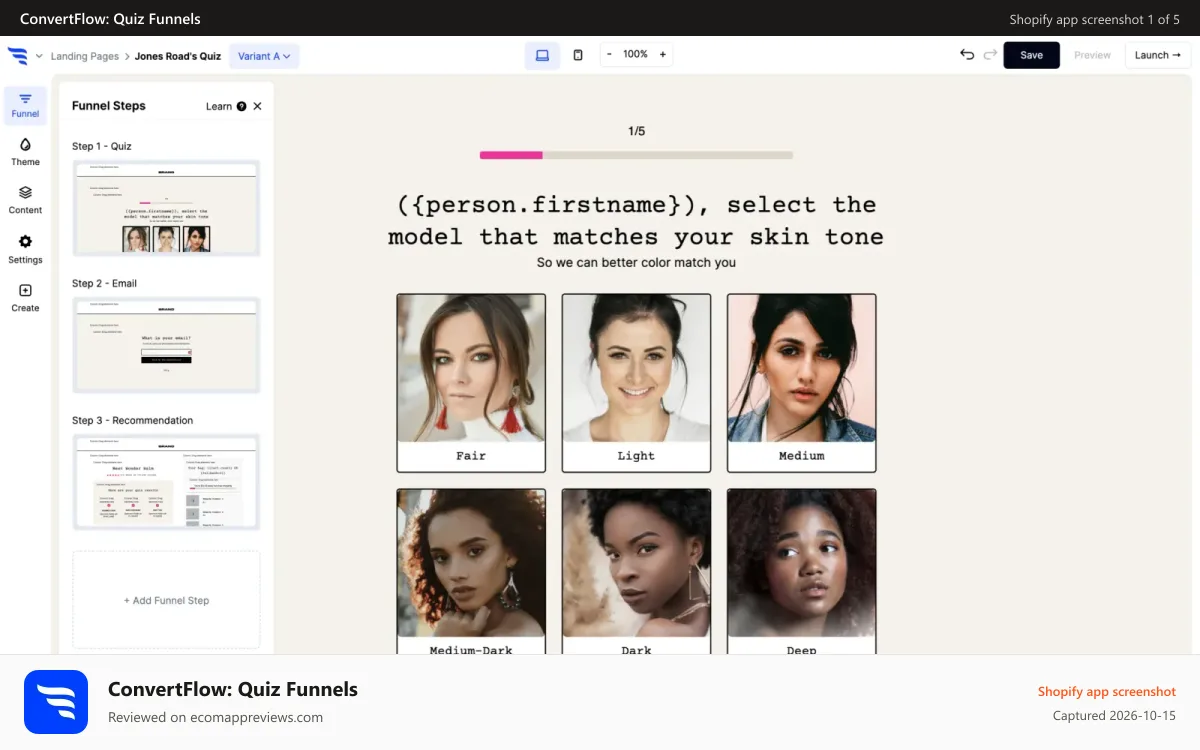The height and width of the screenshot is (750, 1200).
Task: Switch to desktop preview mode
Action: coord(542,55)
